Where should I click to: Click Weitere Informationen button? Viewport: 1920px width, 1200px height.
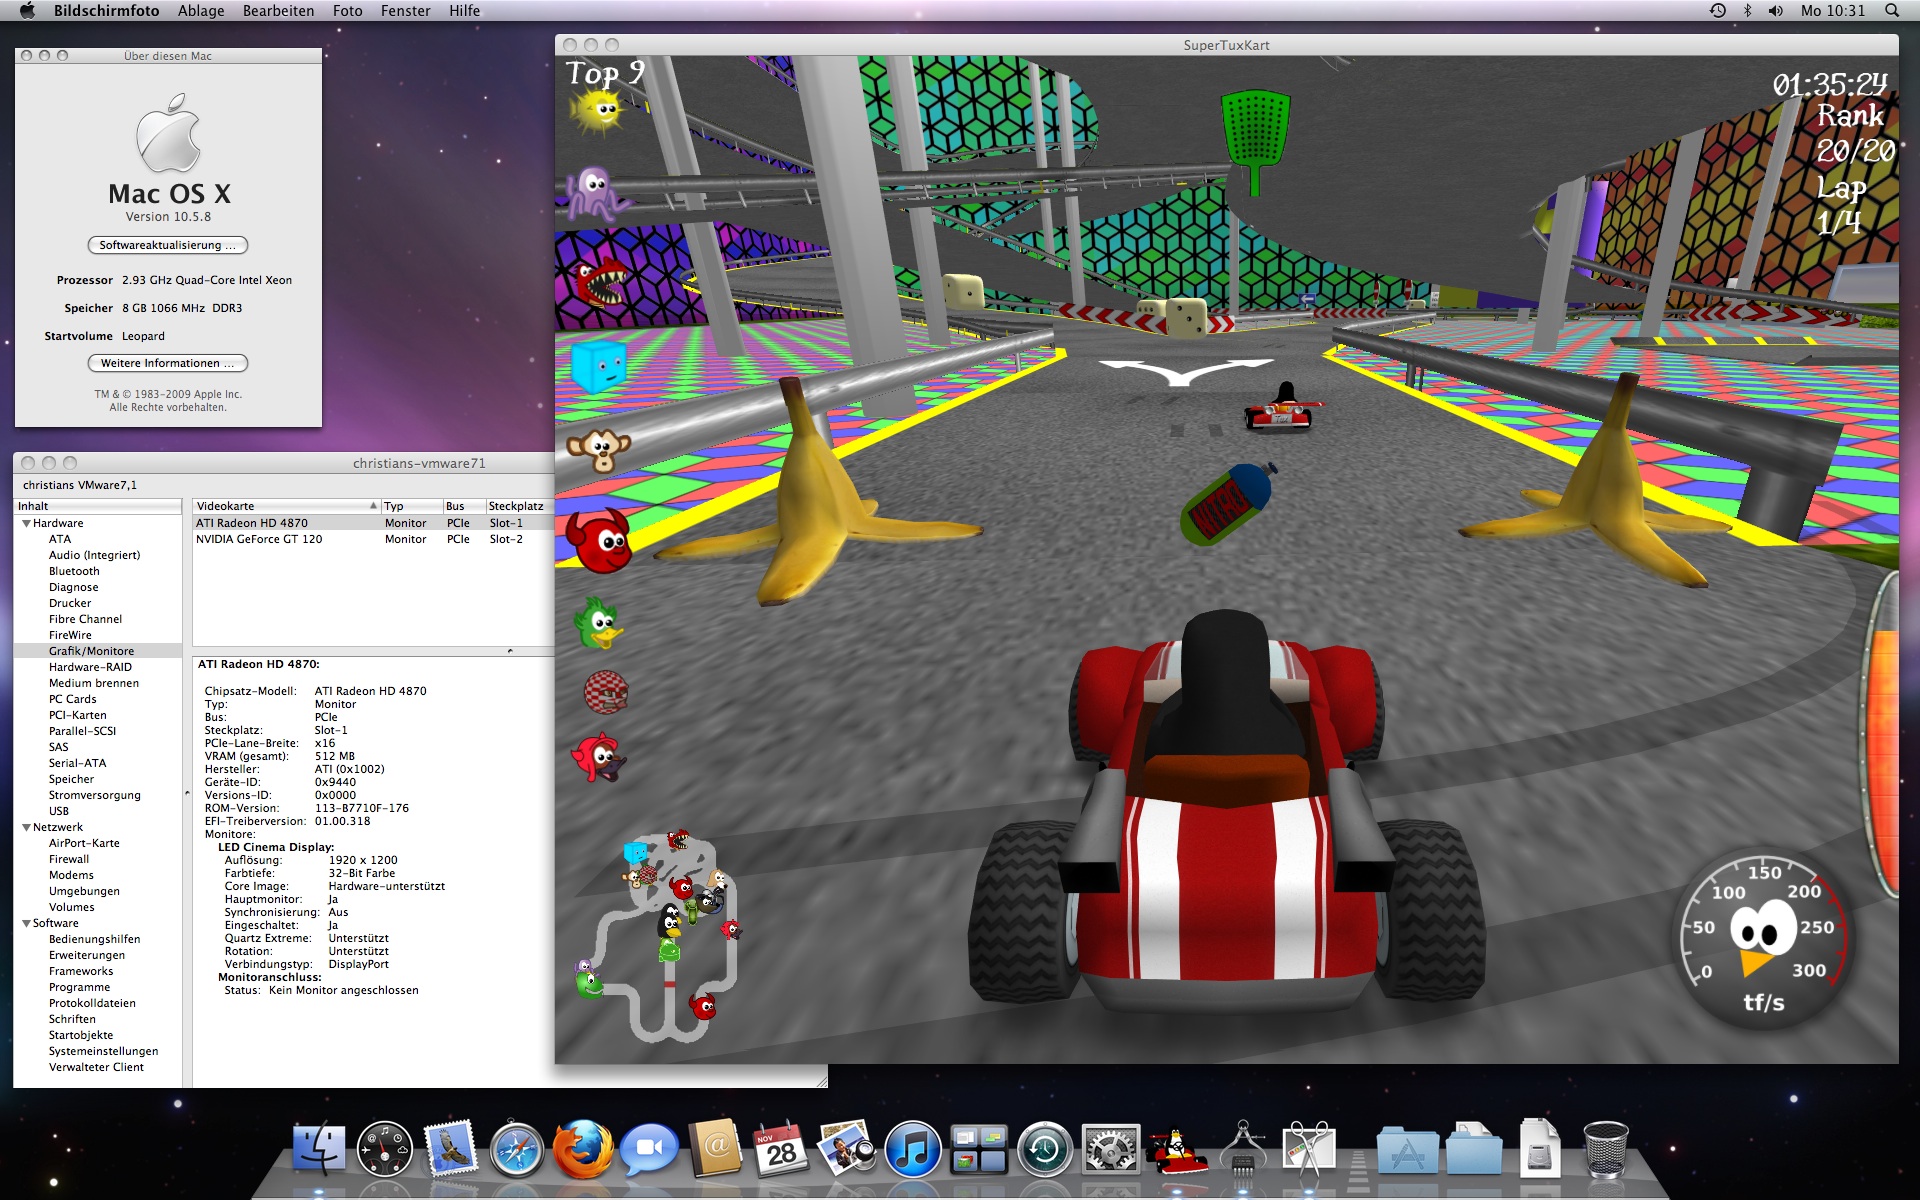[x=168, y=363]
